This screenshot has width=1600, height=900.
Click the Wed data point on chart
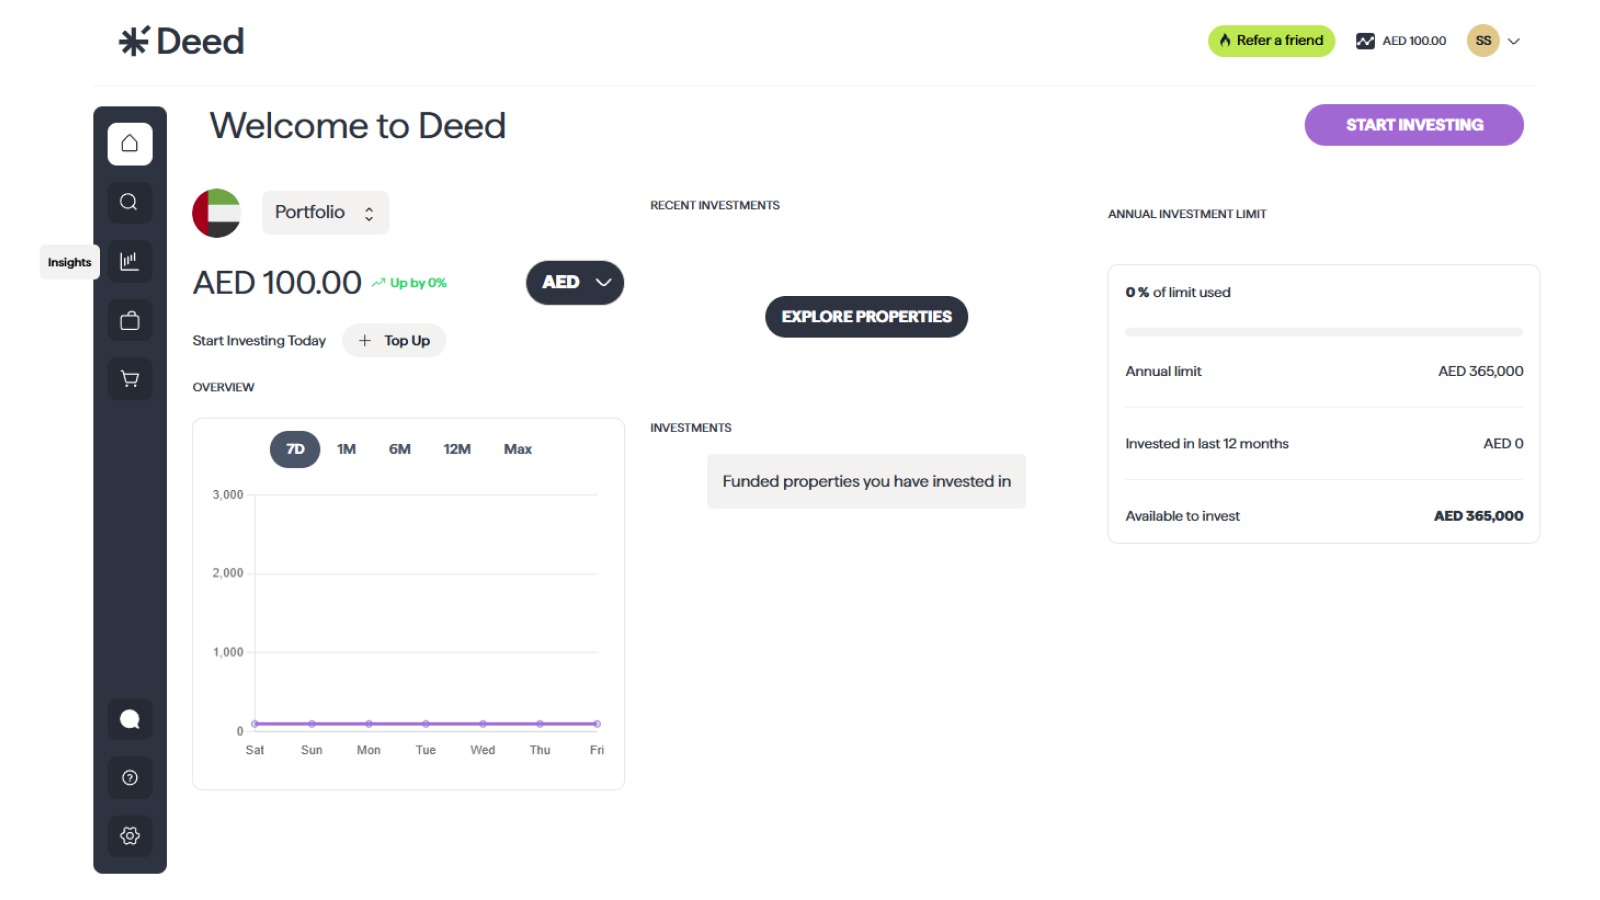(x=483, y=724)
